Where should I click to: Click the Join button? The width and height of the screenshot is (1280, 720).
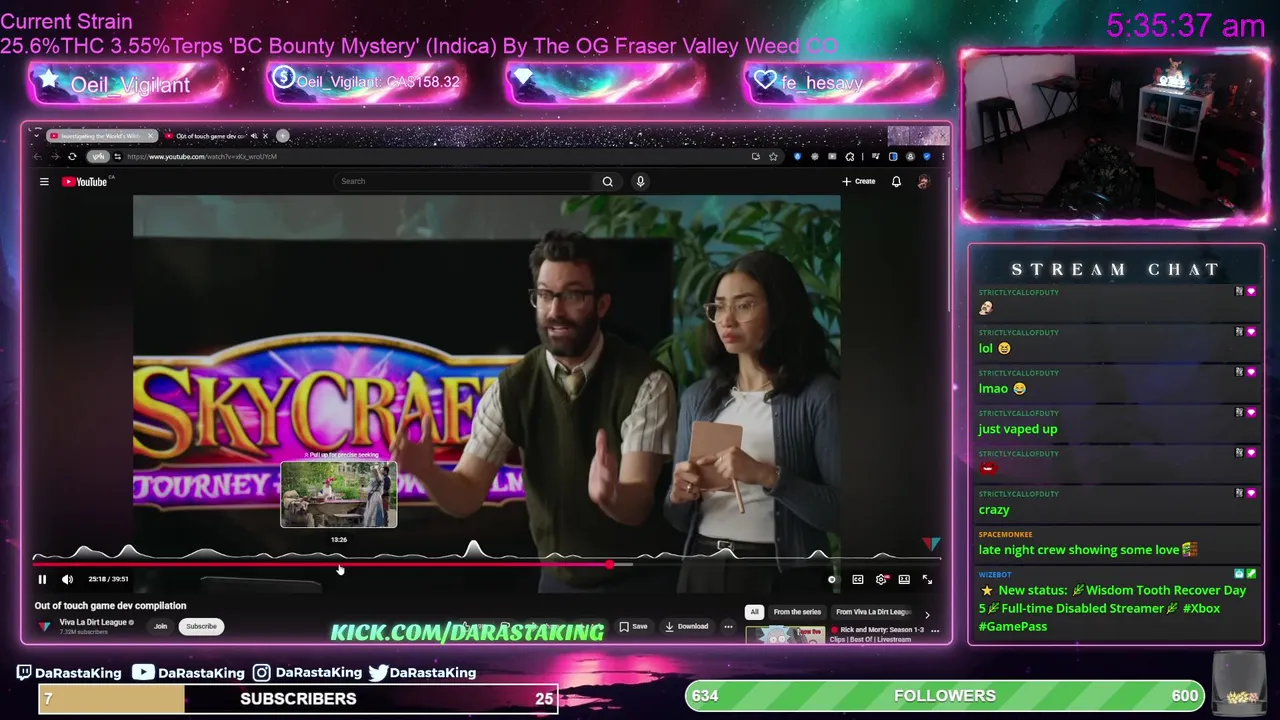pos(160,626)
